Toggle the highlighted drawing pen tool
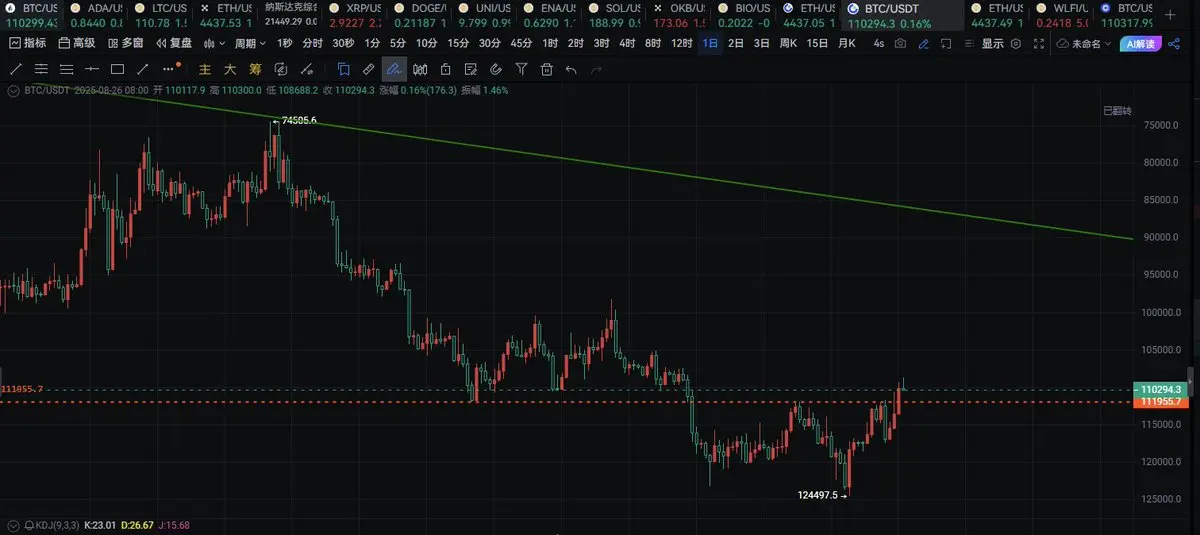1200x535 pixels. point(394,69)
